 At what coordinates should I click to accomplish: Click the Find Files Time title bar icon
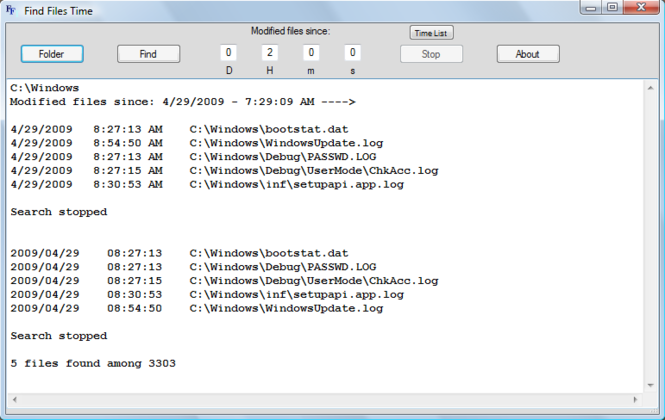pyautogui.click(x=11, y=10)
